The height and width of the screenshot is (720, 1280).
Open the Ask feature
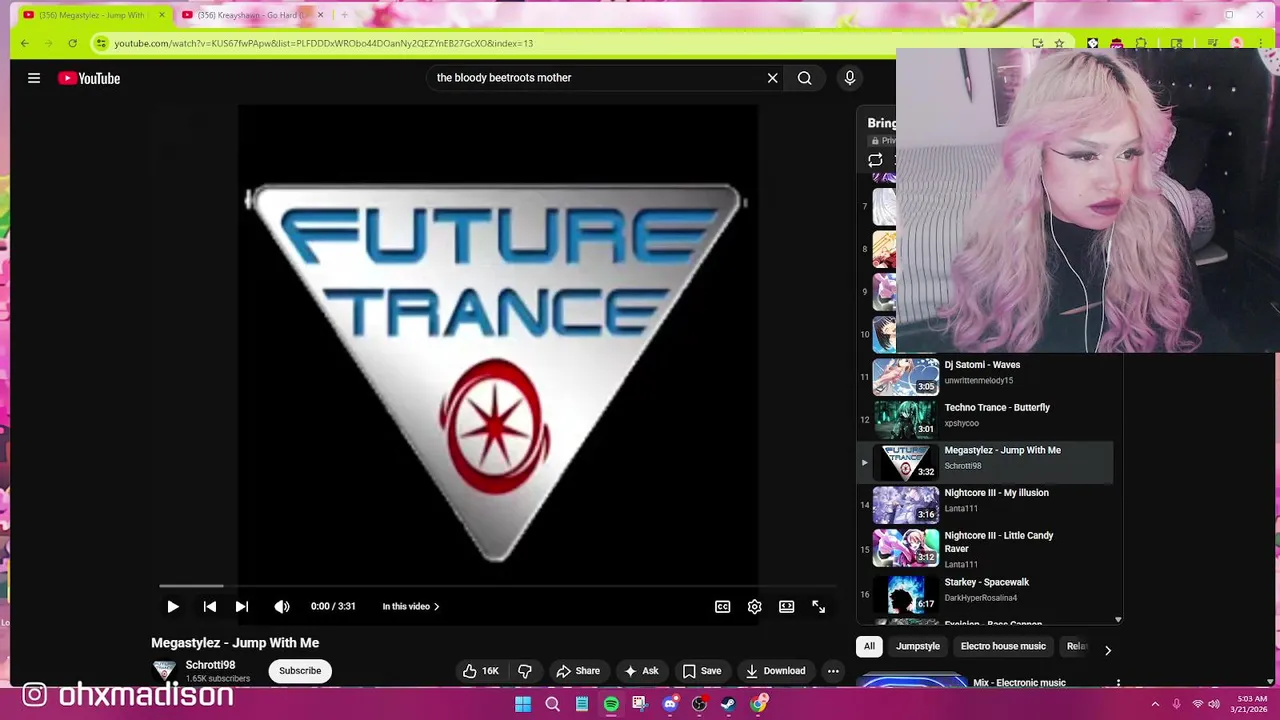tap(641, 671)
